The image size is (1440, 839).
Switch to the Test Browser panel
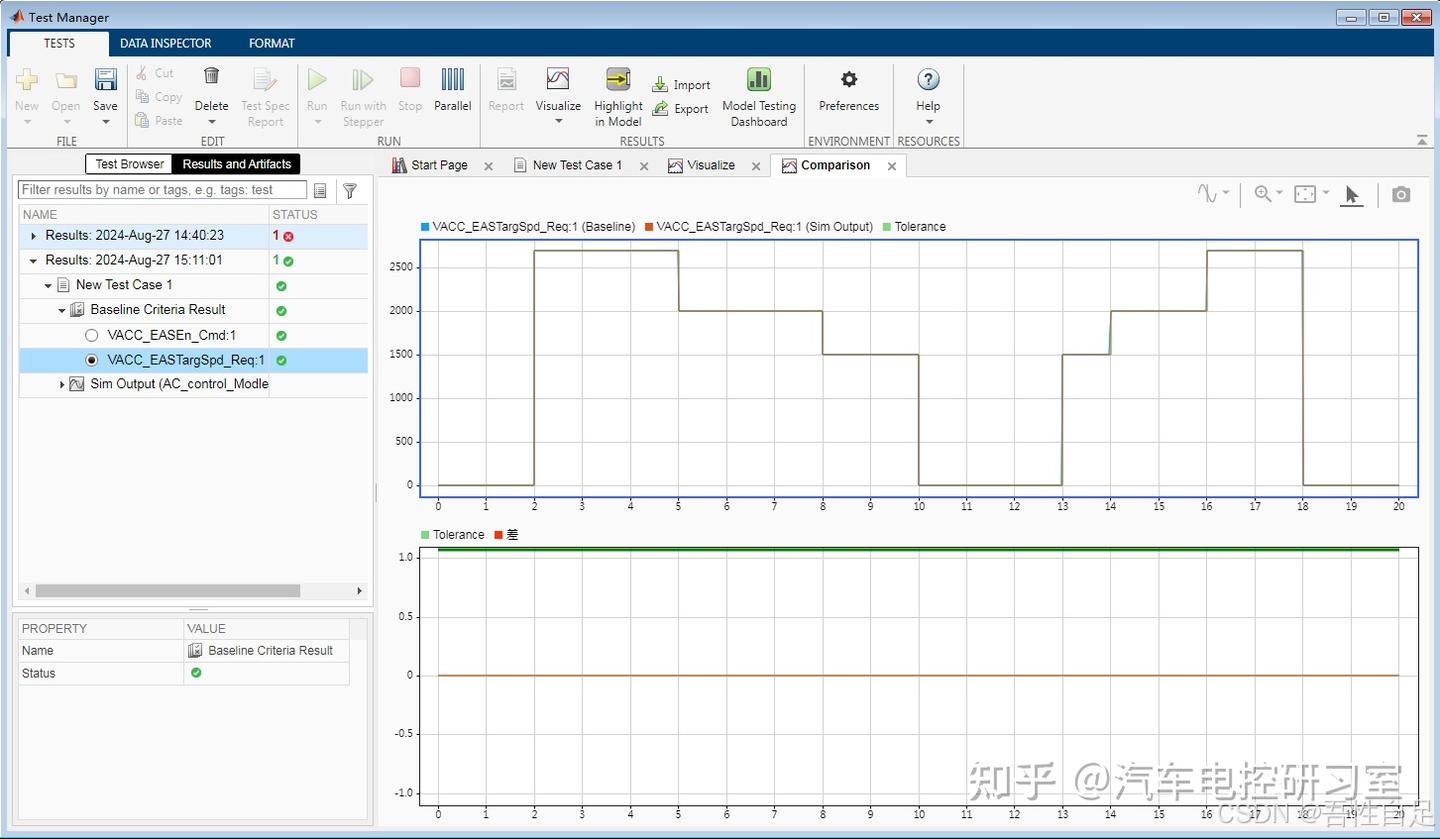tap(128, 163)
